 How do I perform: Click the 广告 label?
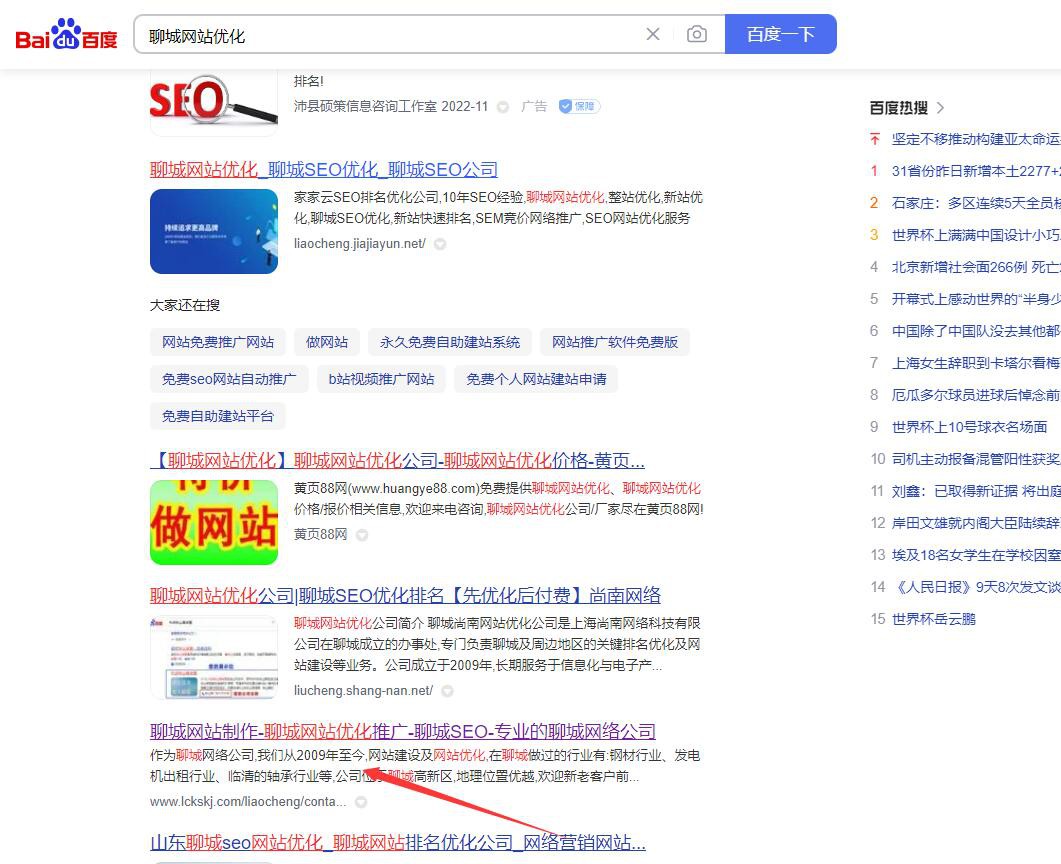534,106
